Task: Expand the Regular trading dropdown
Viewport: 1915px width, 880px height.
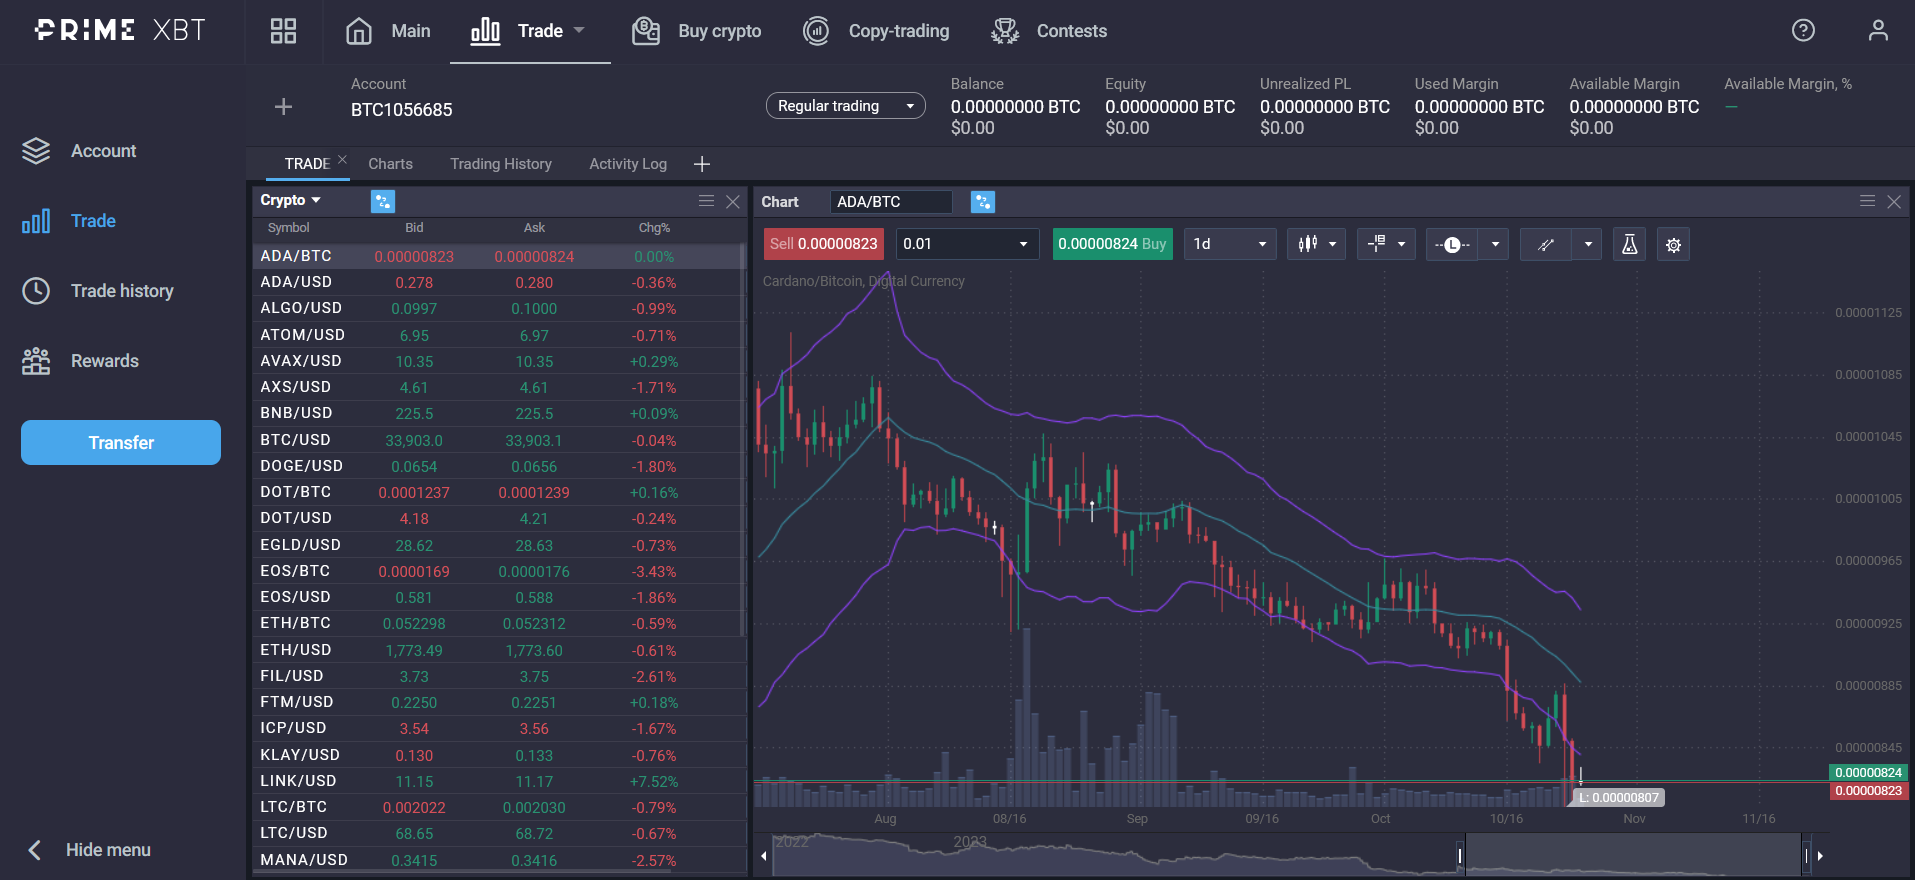Action: pos(845,106)
